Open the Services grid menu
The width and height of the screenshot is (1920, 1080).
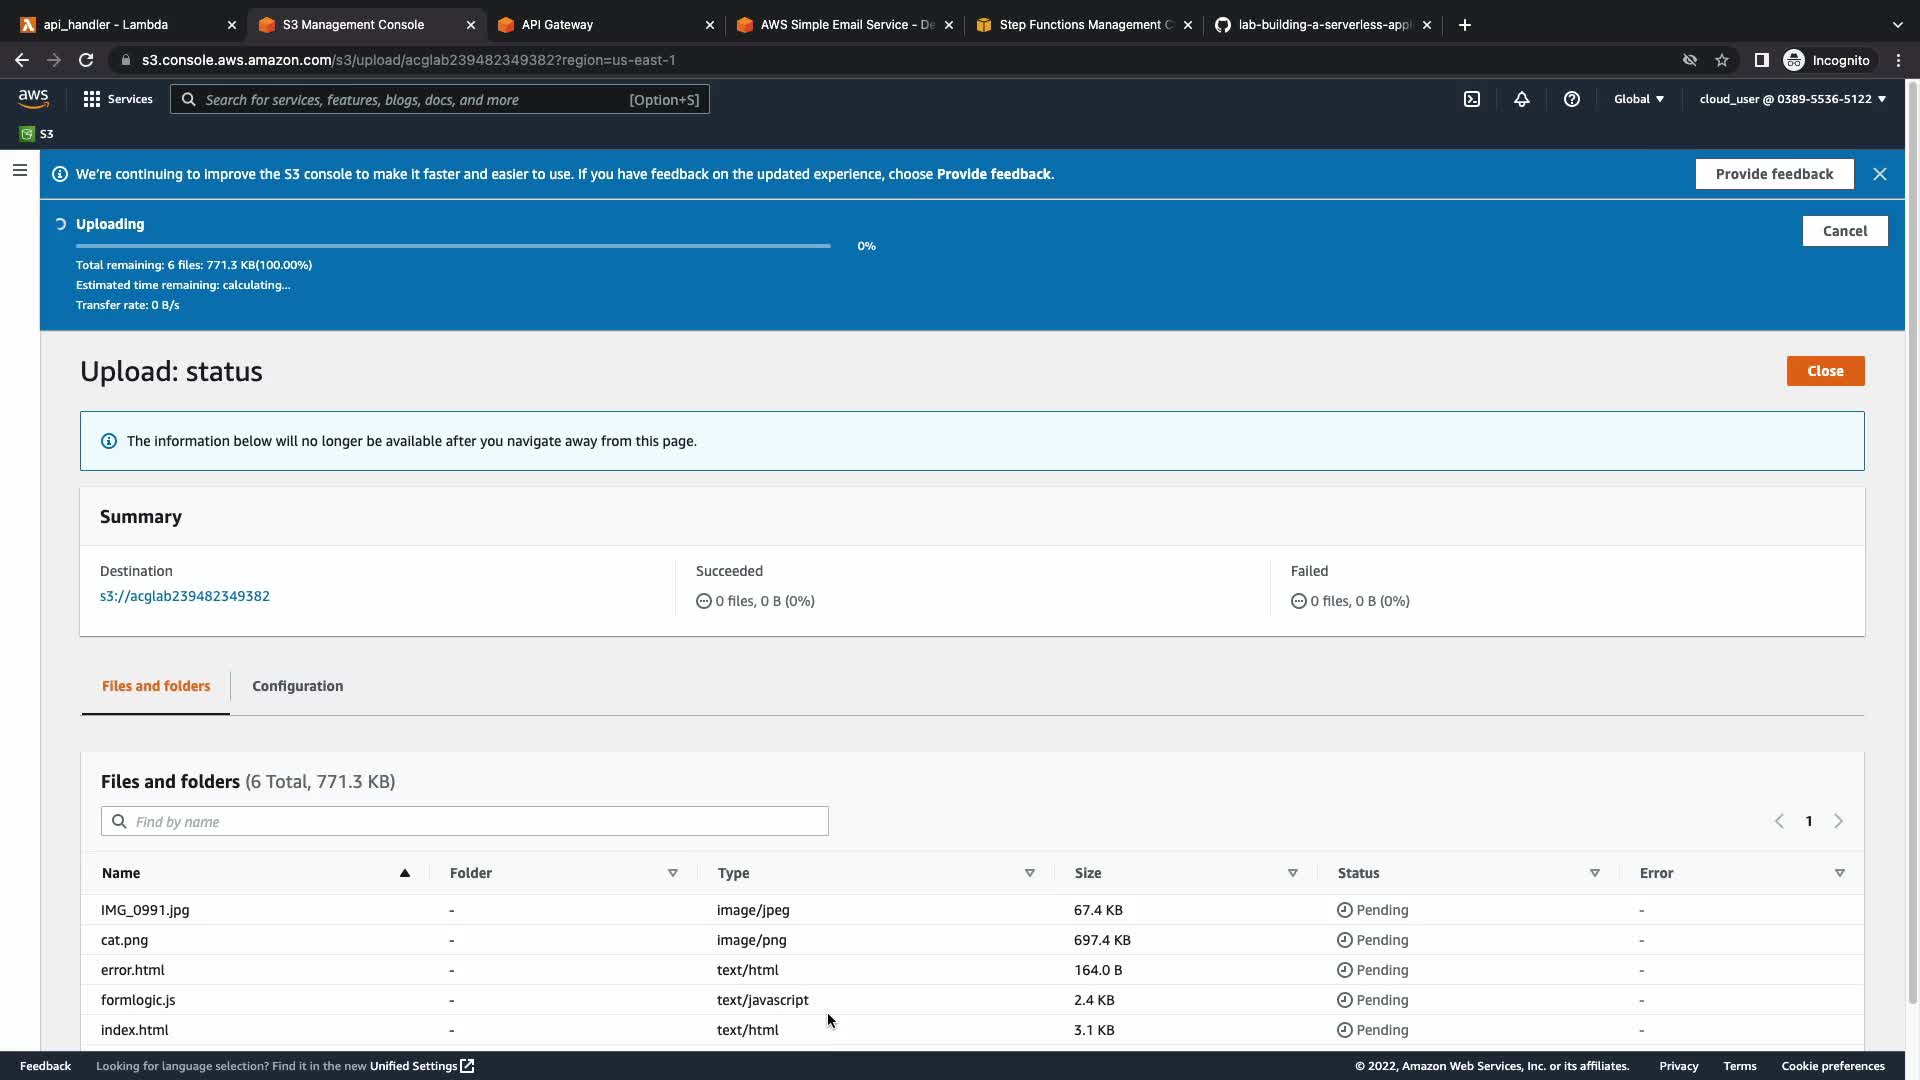[x=118, y=99]
